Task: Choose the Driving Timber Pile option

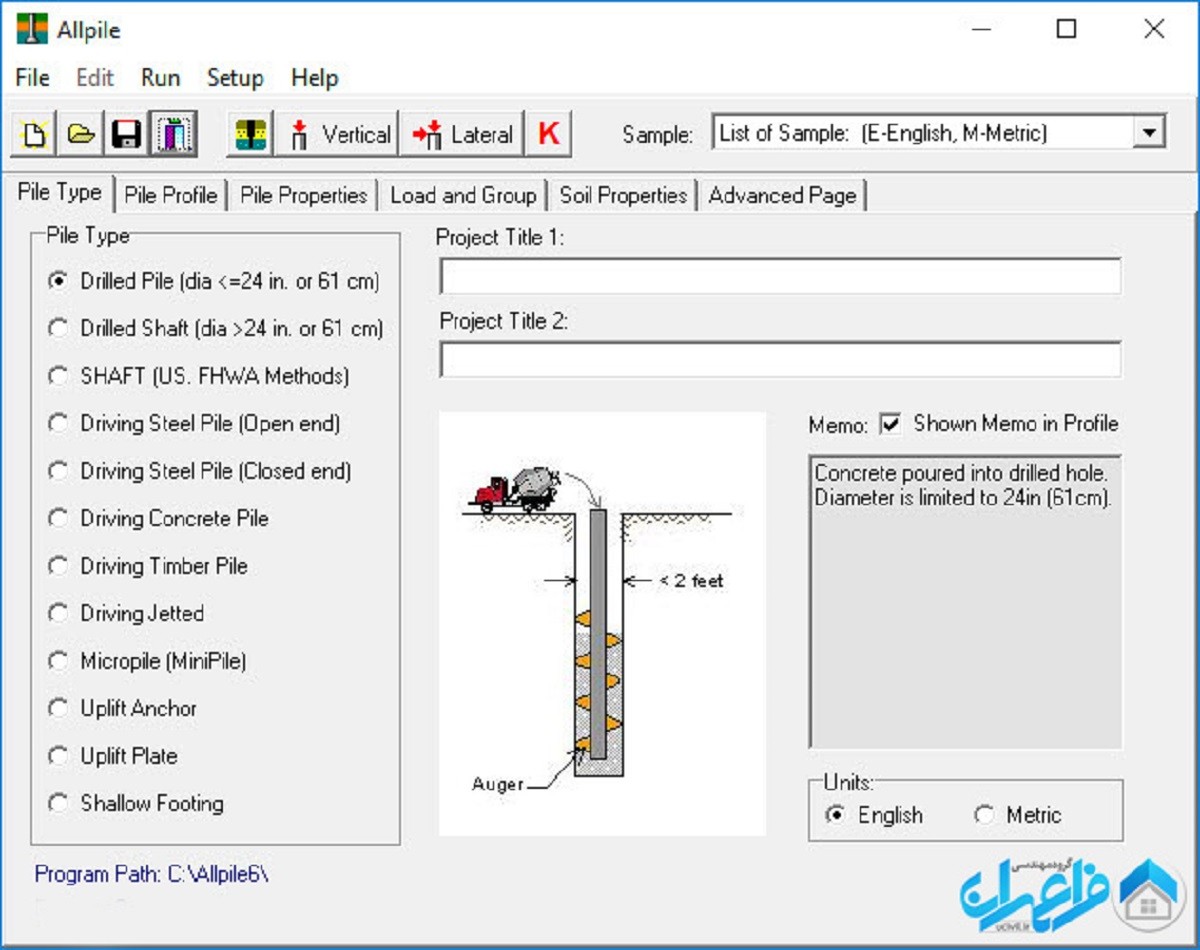Action: (x=149, y=566)
